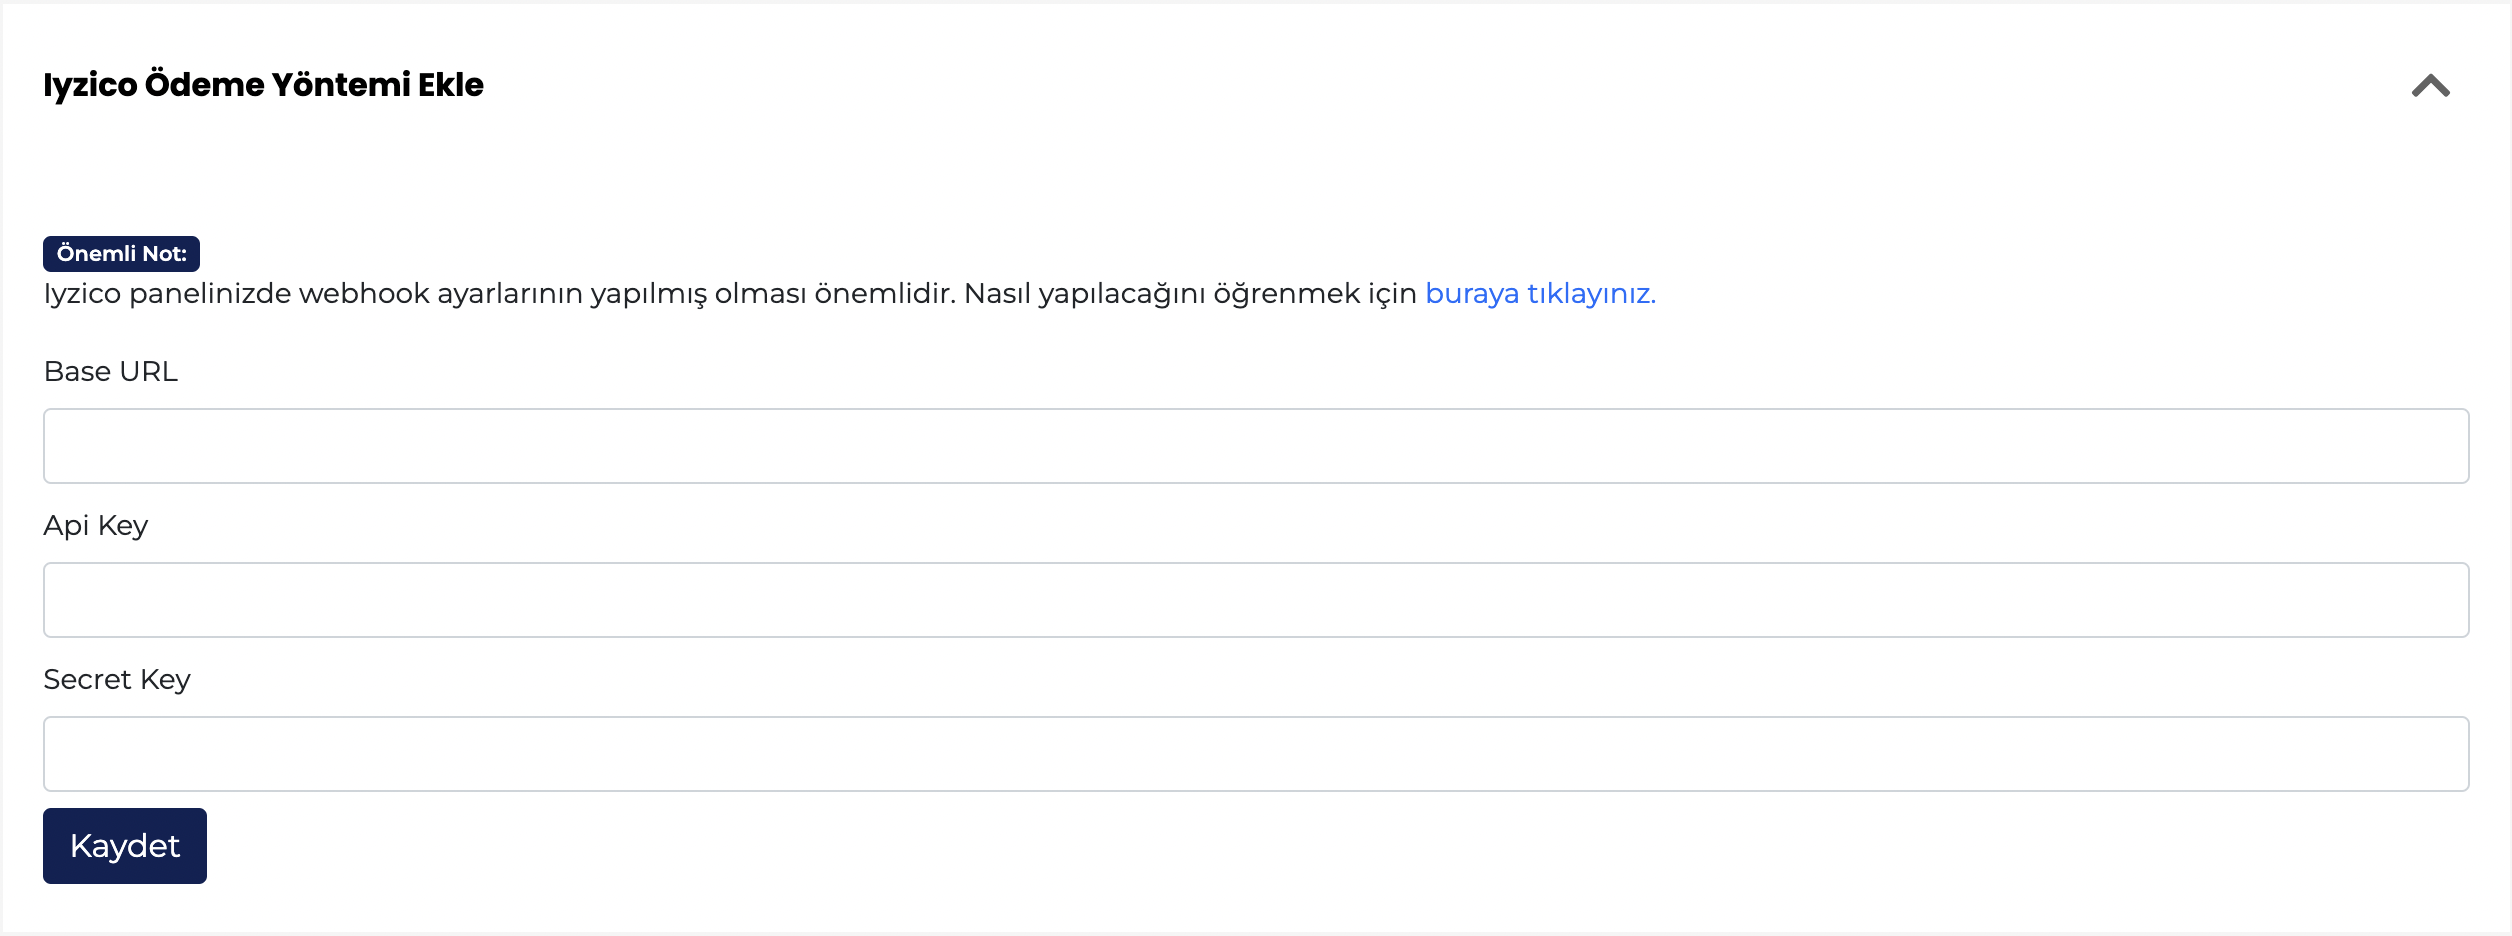The height and width of the screenshot is (936, 2512).
Task: Click the word Iyzico in note paragraph
Action: click(x=82, y=294)
